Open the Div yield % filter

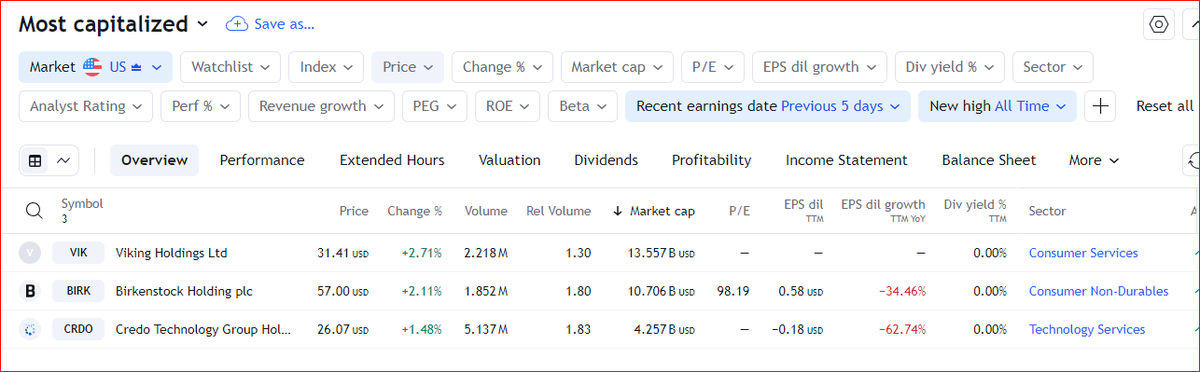tap(949, 67)
